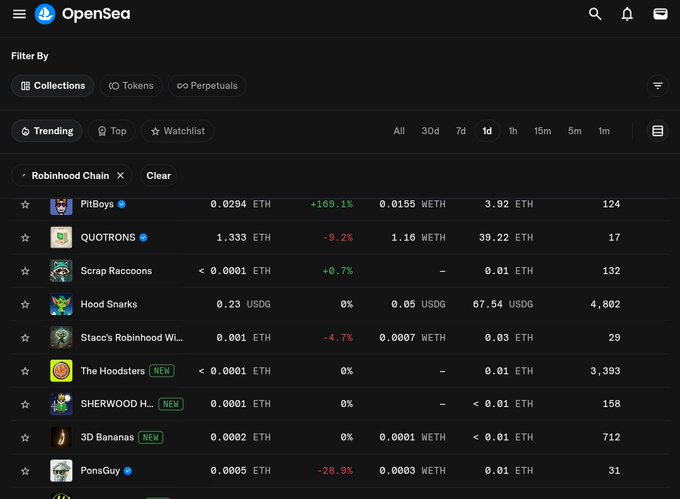
Task: Open notifications bell
Action: (x=627, y=14)
